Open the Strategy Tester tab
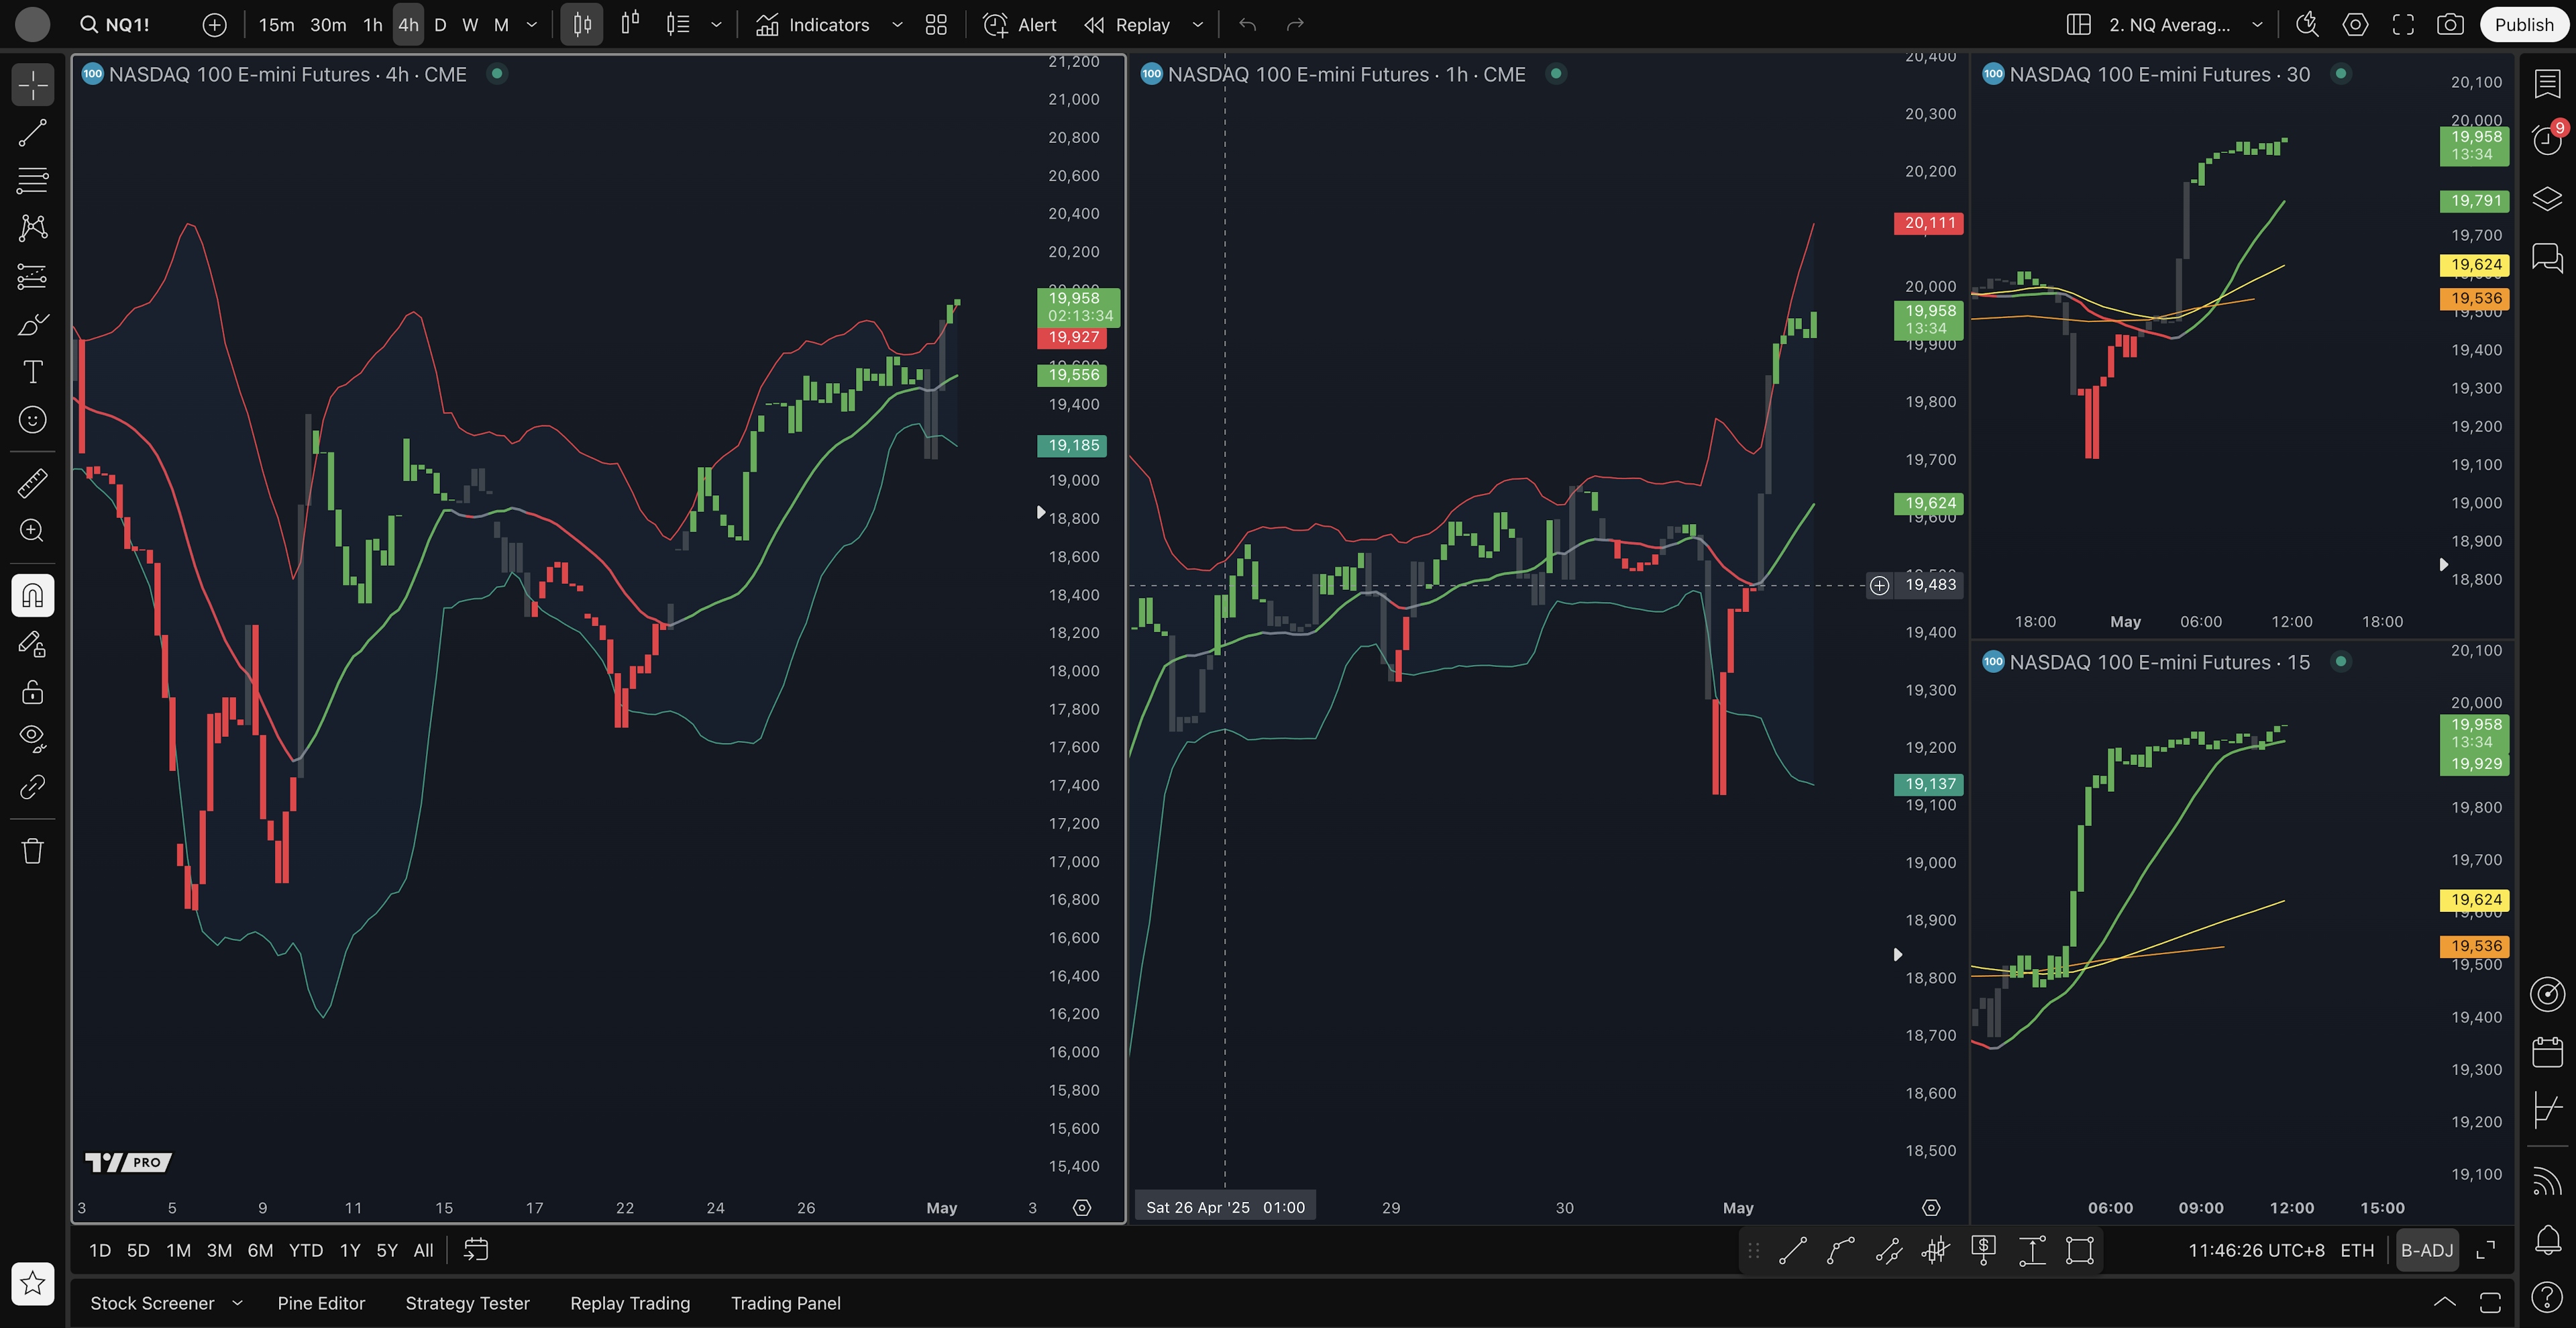The height and width of the screenshot is (1328, 2576). coord(467,1303)
